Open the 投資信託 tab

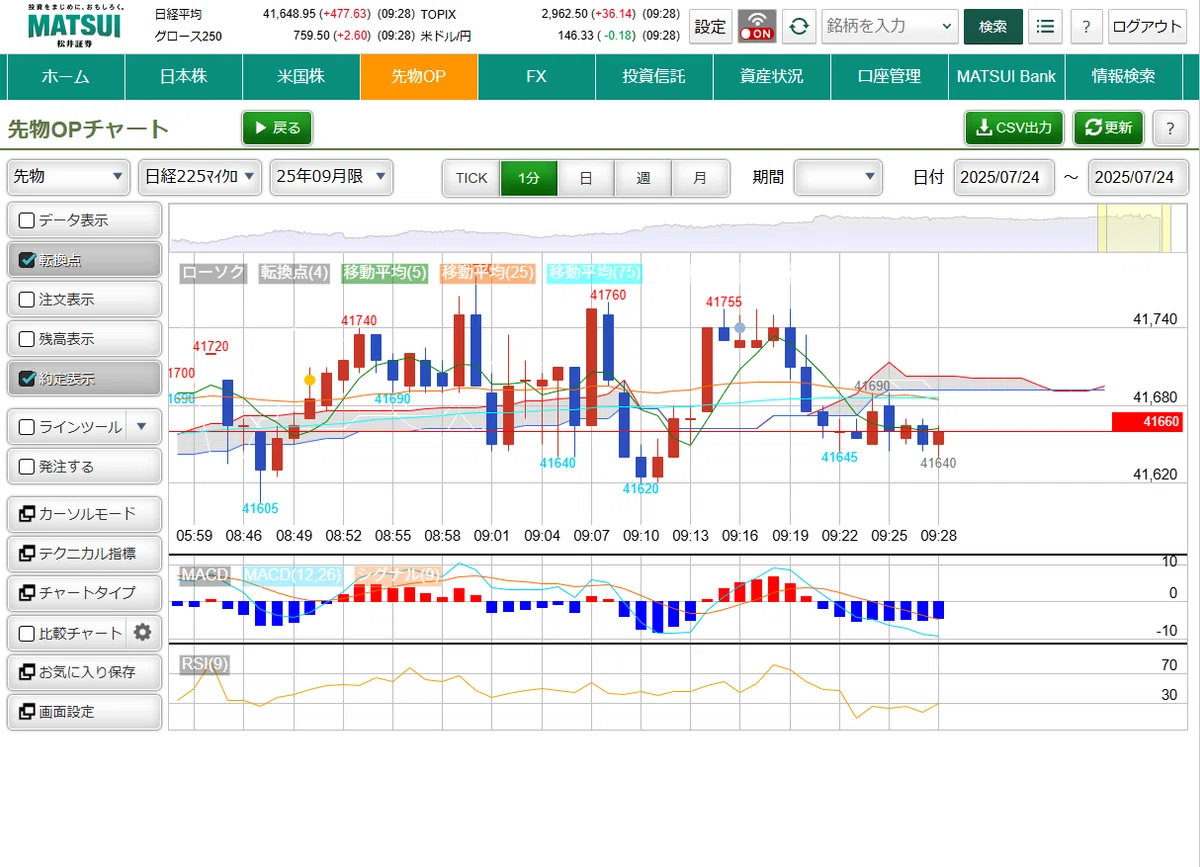coord(654,76)
